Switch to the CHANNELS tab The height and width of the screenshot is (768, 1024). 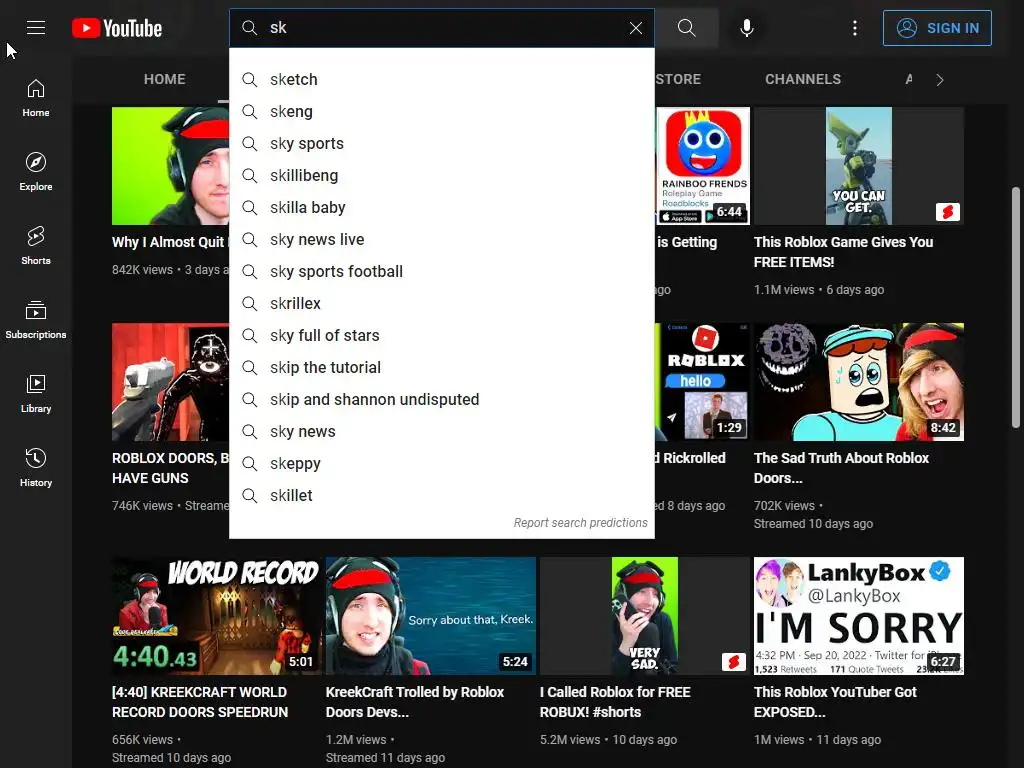click(x=803, y=79)
